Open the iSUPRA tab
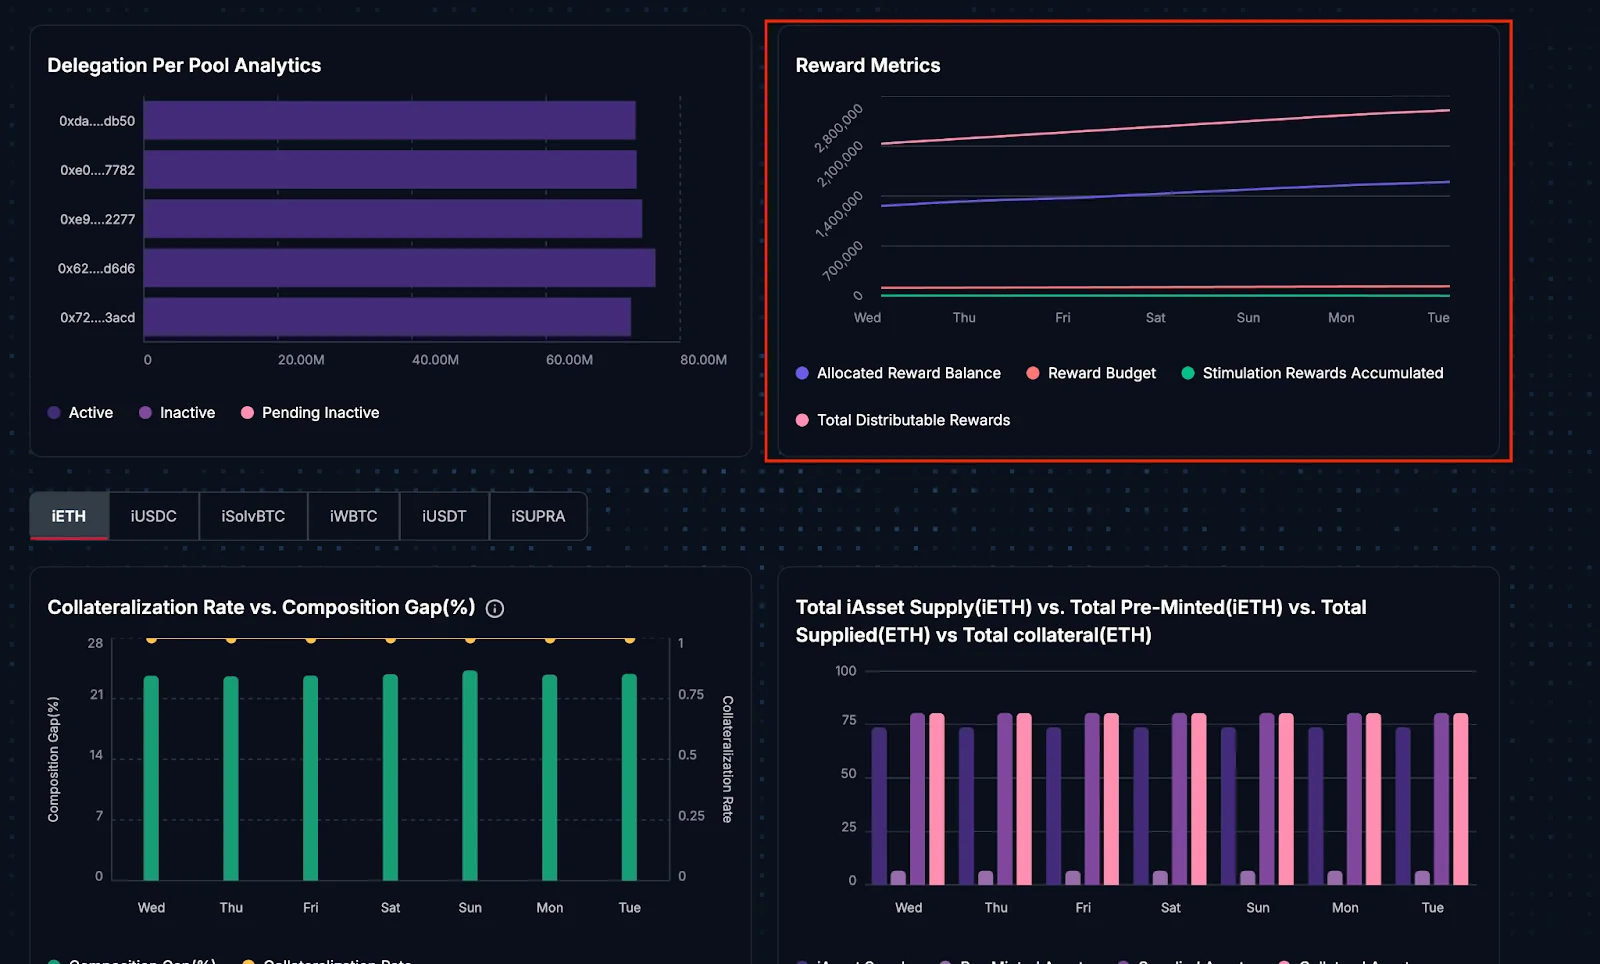 click(538, 516)
